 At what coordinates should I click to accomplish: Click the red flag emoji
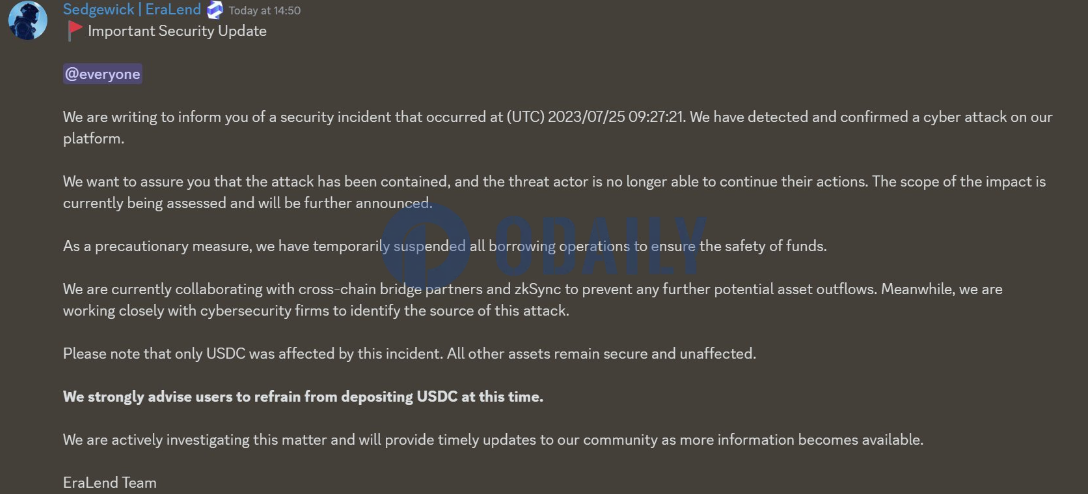pyautogui.click(x=74, y=31)
